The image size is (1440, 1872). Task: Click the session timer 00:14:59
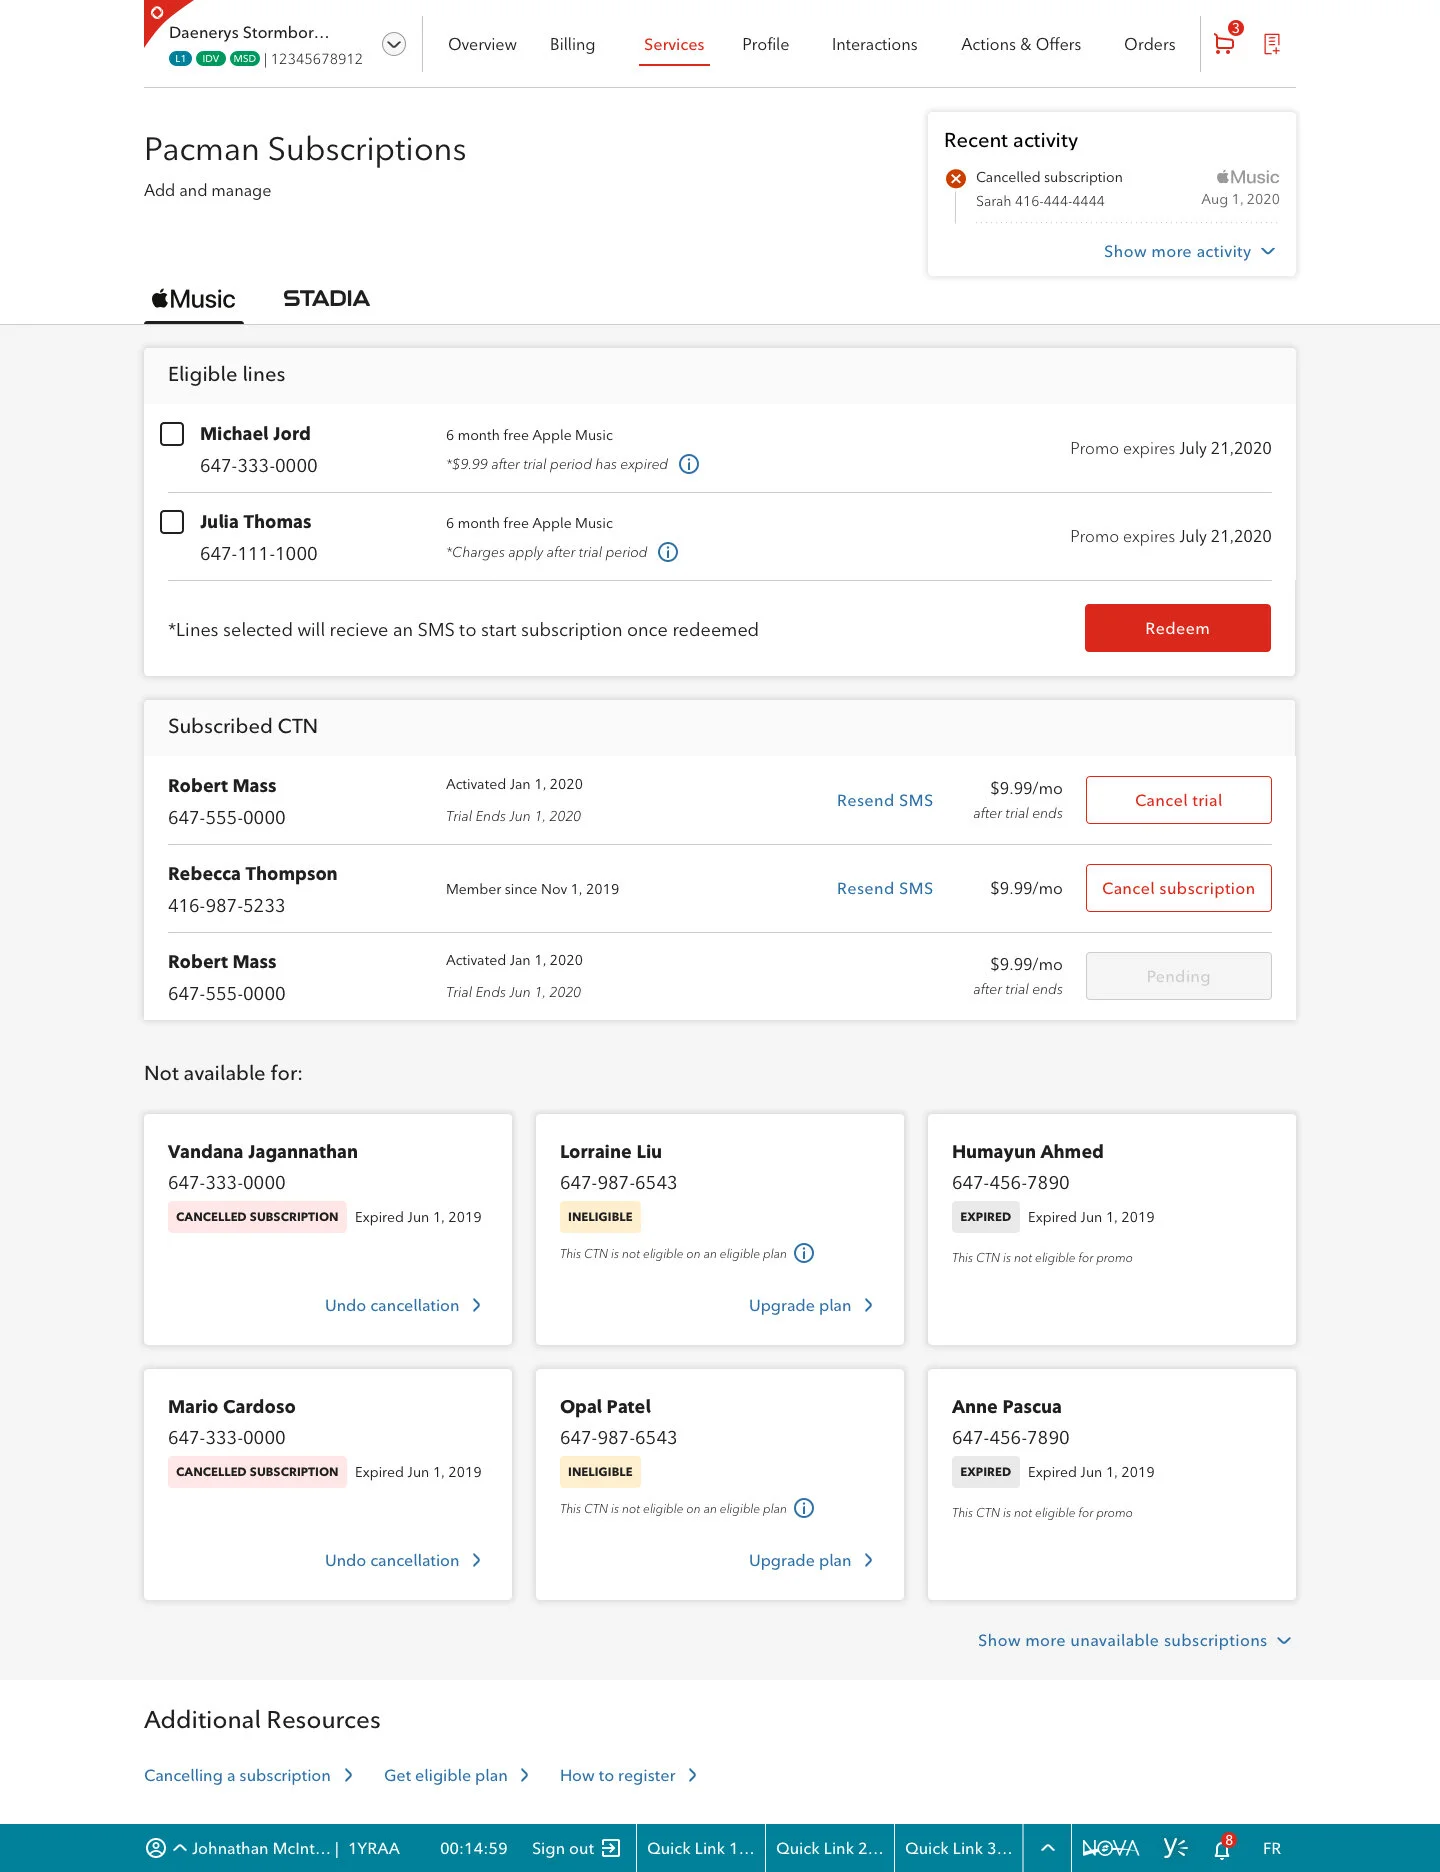point(474,1848)
